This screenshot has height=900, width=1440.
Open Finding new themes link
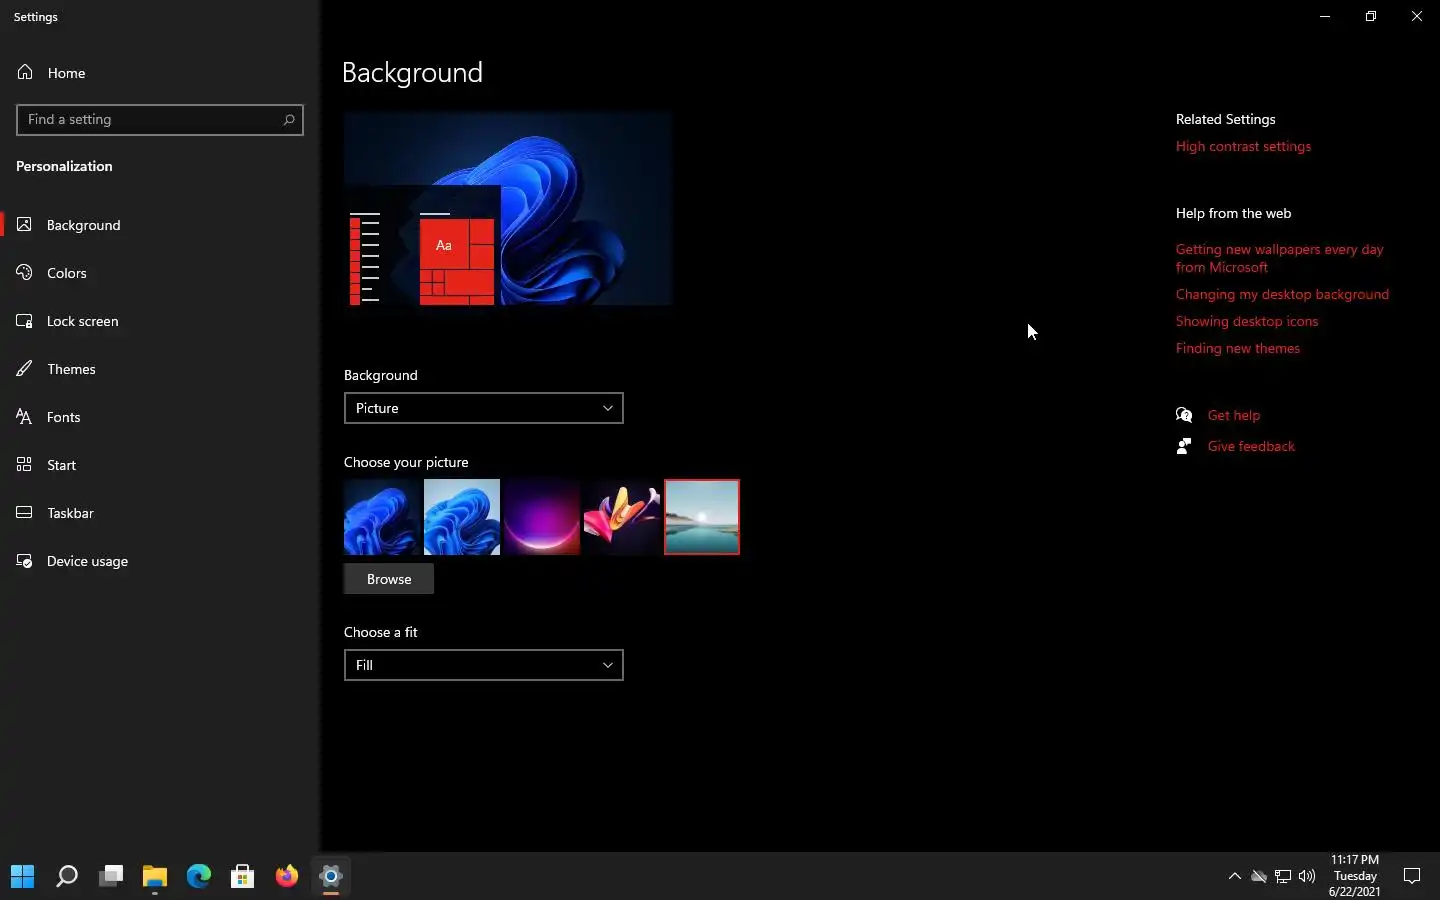(1238, 348)
